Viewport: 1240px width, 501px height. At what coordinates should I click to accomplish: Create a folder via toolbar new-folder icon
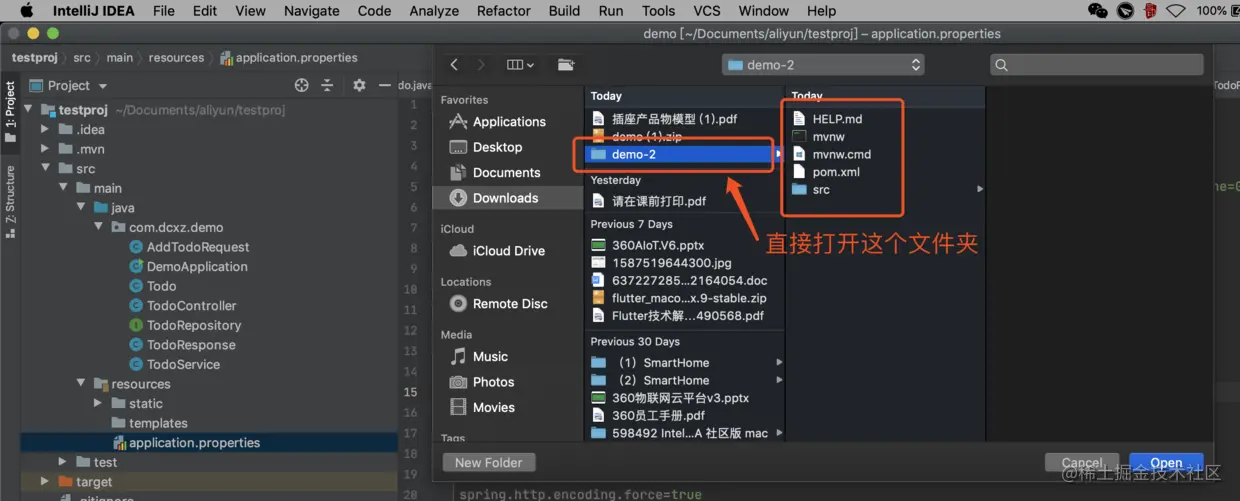[566, 65]
